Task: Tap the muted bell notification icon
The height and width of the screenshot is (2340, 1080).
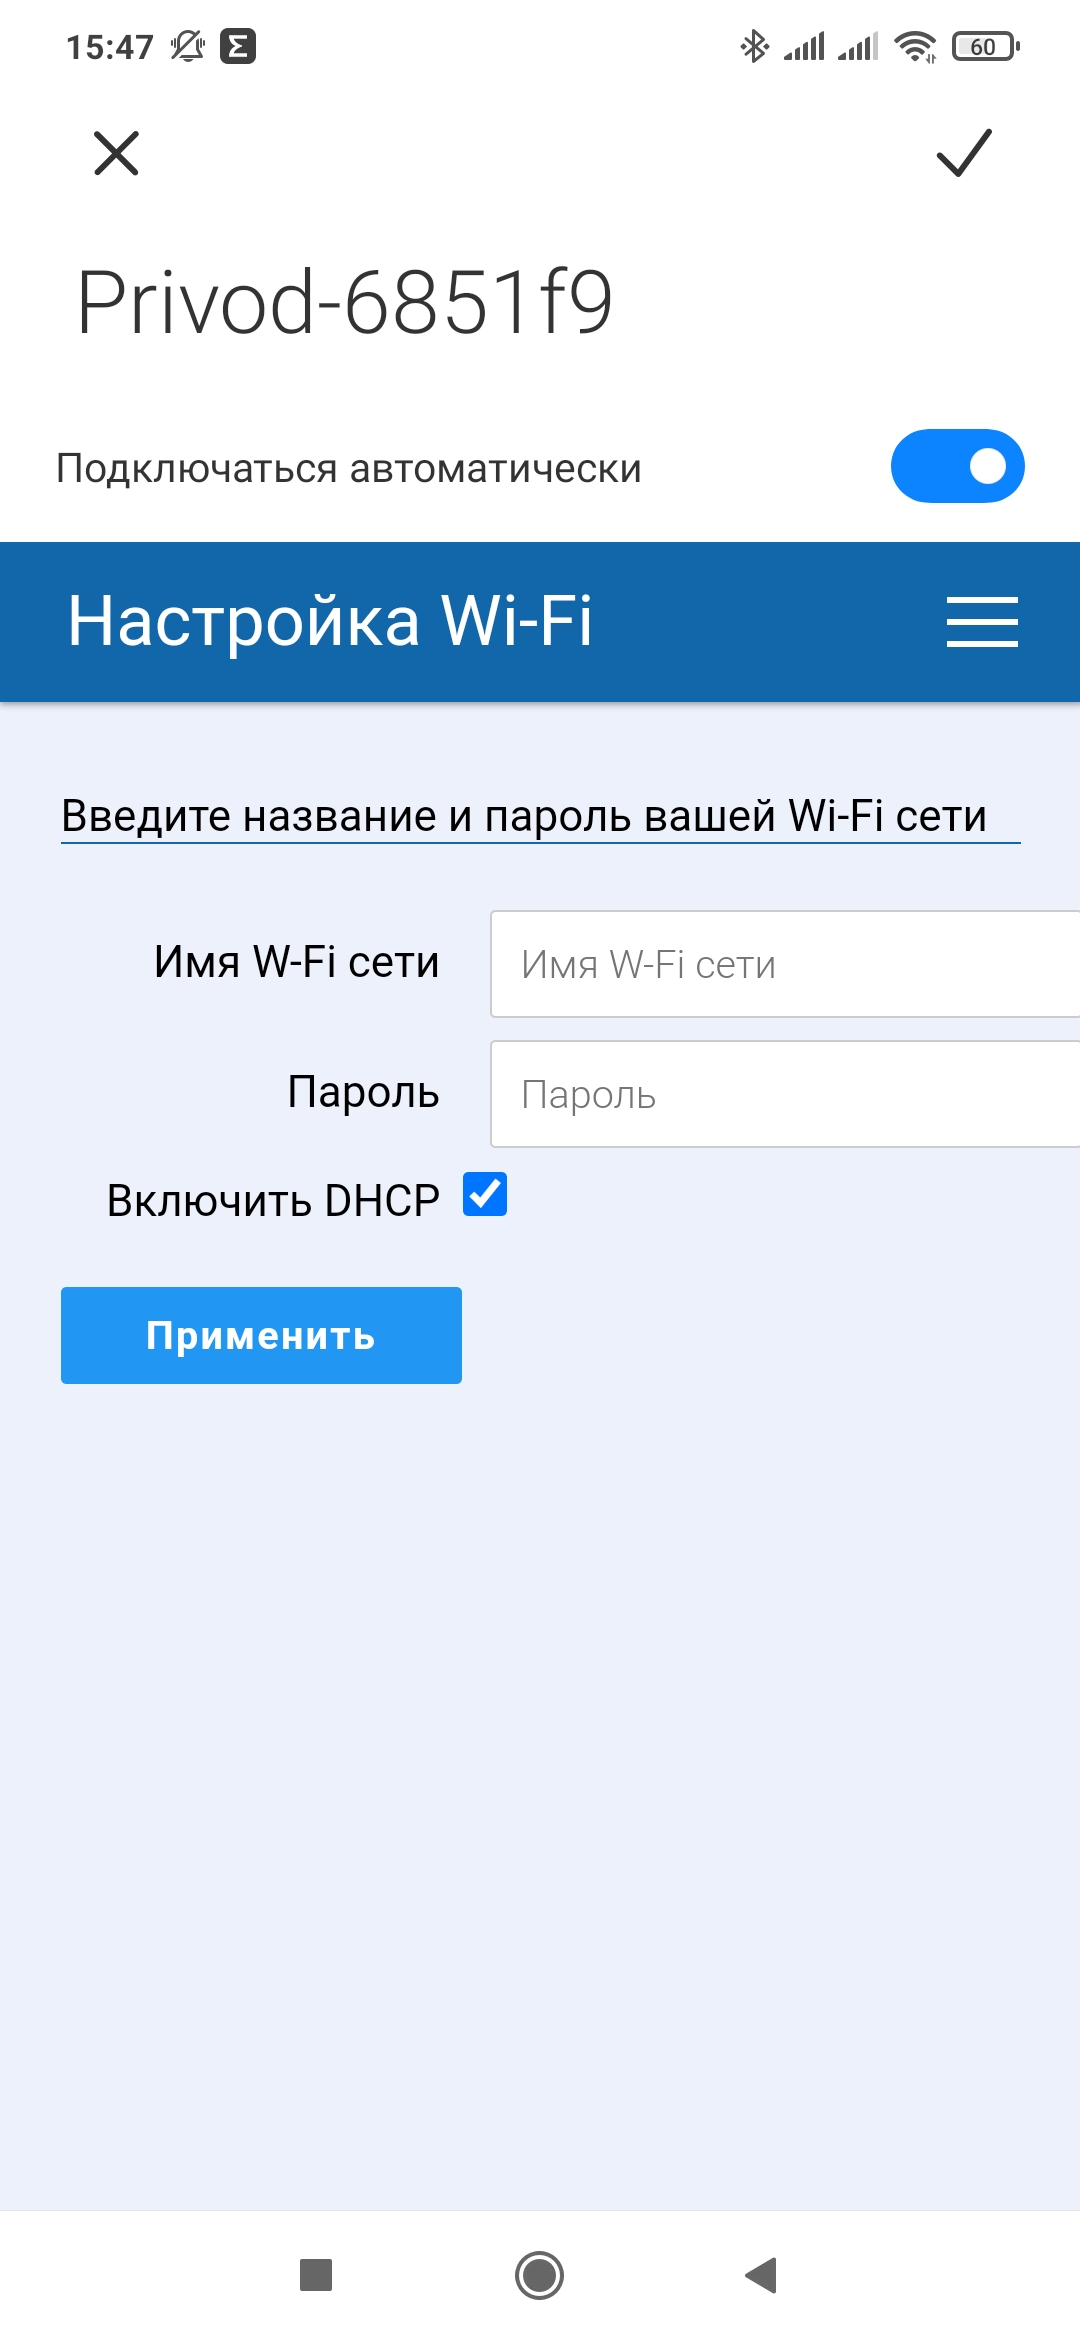Action: coord(187,46)
